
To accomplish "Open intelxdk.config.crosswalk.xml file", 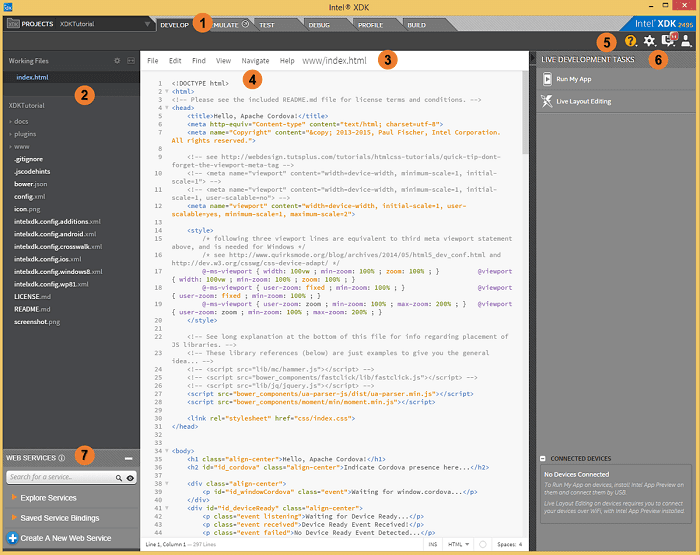I will (x=58, y=246).
